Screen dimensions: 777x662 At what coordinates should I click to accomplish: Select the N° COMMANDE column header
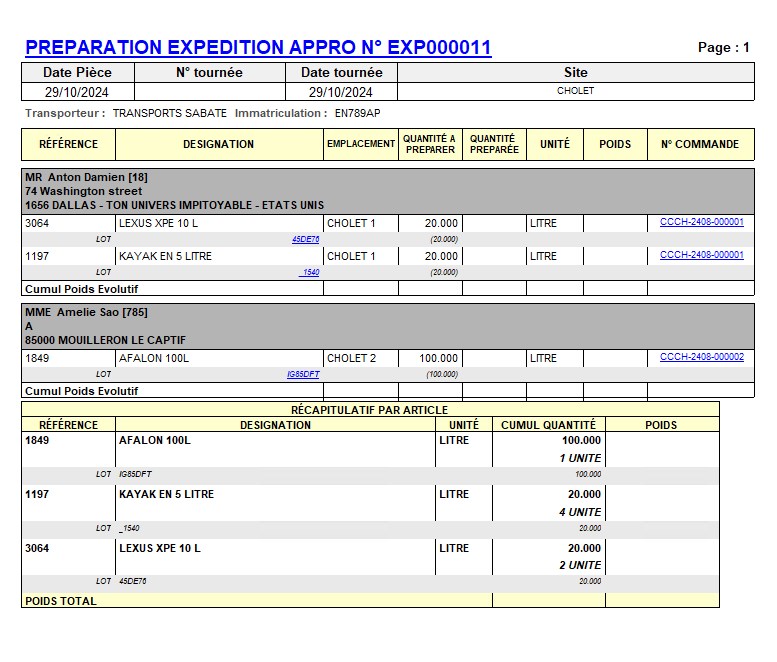coord(700,144)
